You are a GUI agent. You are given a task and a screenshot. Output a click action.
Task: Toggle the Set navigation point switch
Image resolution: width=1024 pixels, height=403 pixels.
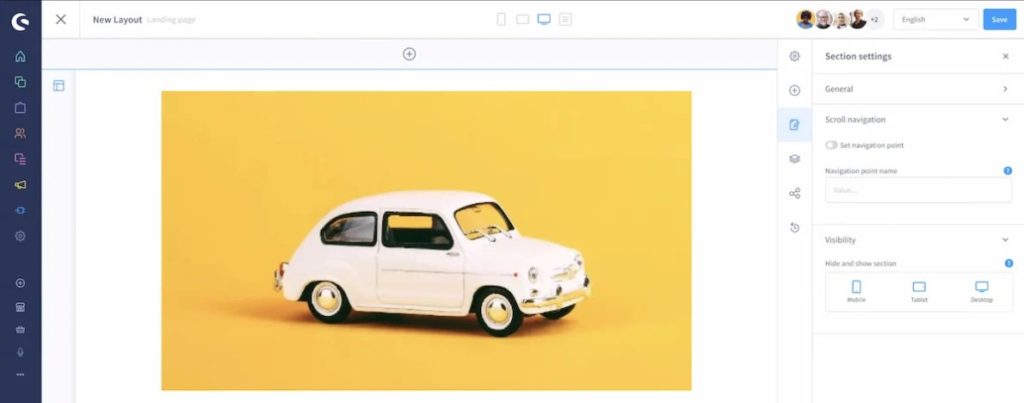(x=831, y=145)
